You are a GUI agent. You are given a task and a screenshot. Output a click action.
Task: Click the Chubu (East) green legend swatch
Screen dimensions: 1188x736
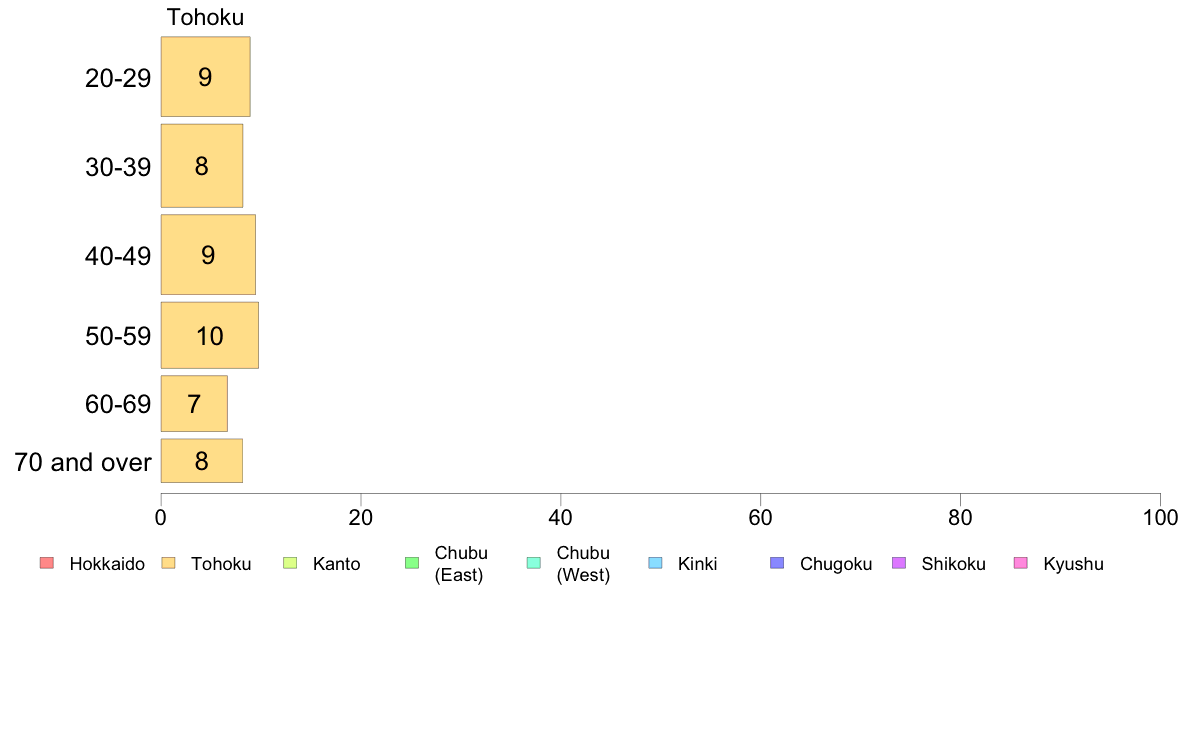pyautogui.click(x=412, y=564)
